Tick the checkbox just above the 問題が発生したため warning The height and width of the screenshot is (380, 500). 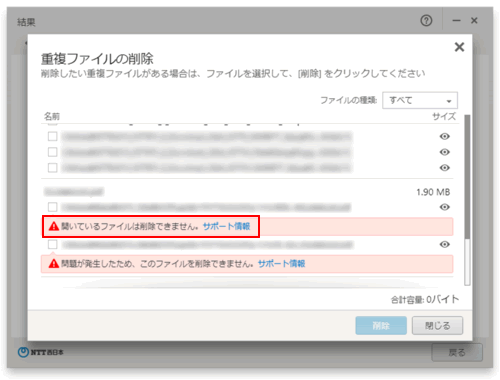52,244
